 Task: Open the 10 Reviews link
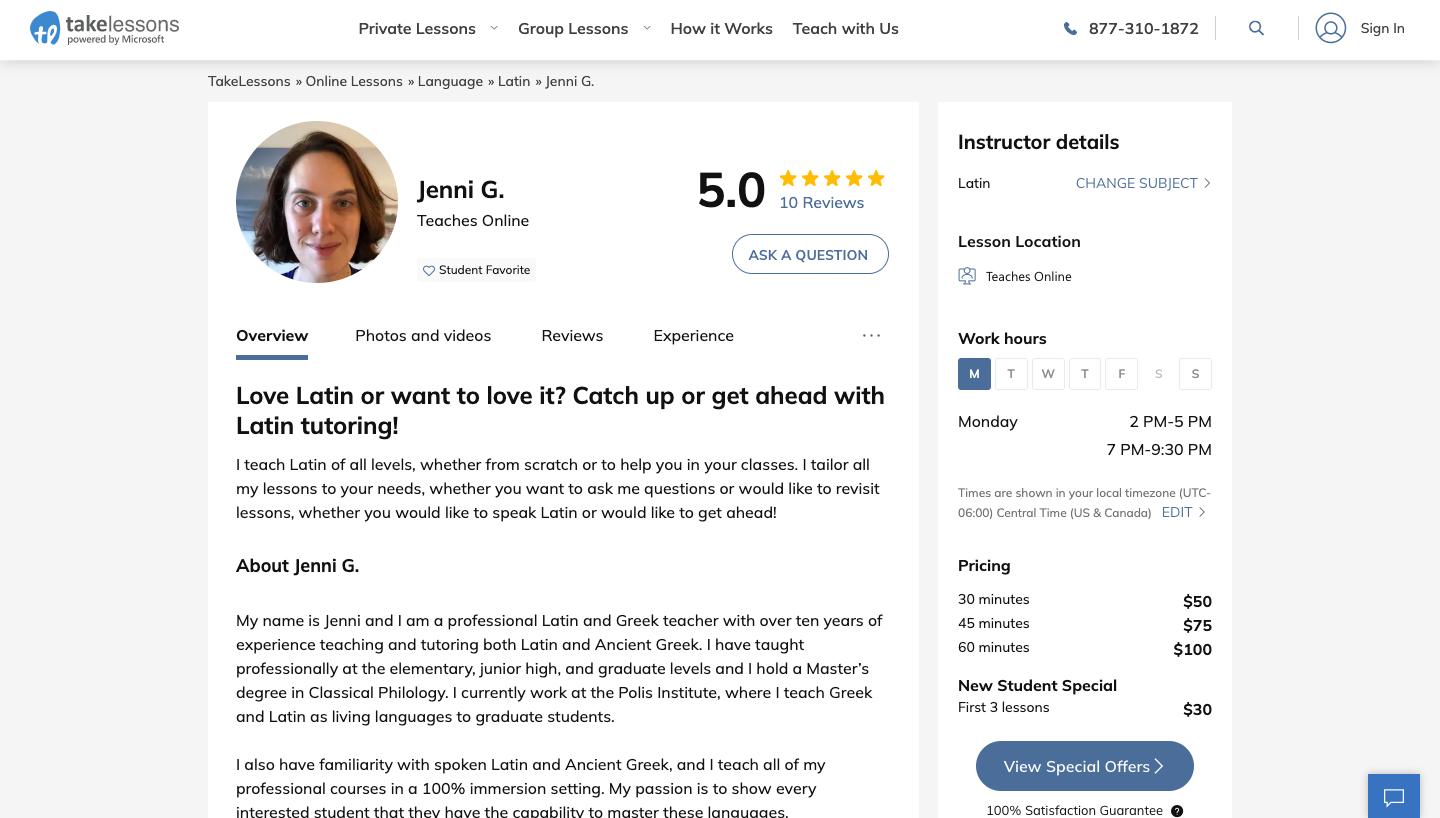tap(821, 203)
